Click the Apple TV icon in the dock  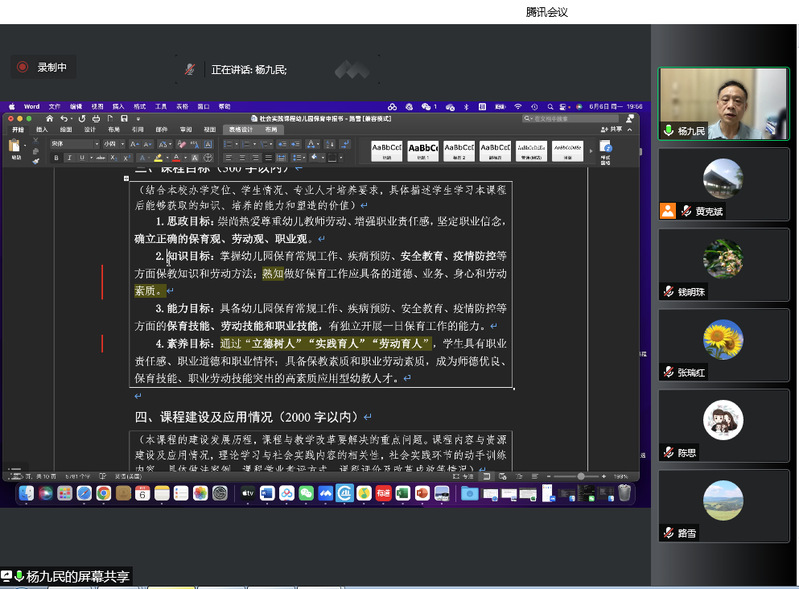pyautogui.click(x=247, y=493)
